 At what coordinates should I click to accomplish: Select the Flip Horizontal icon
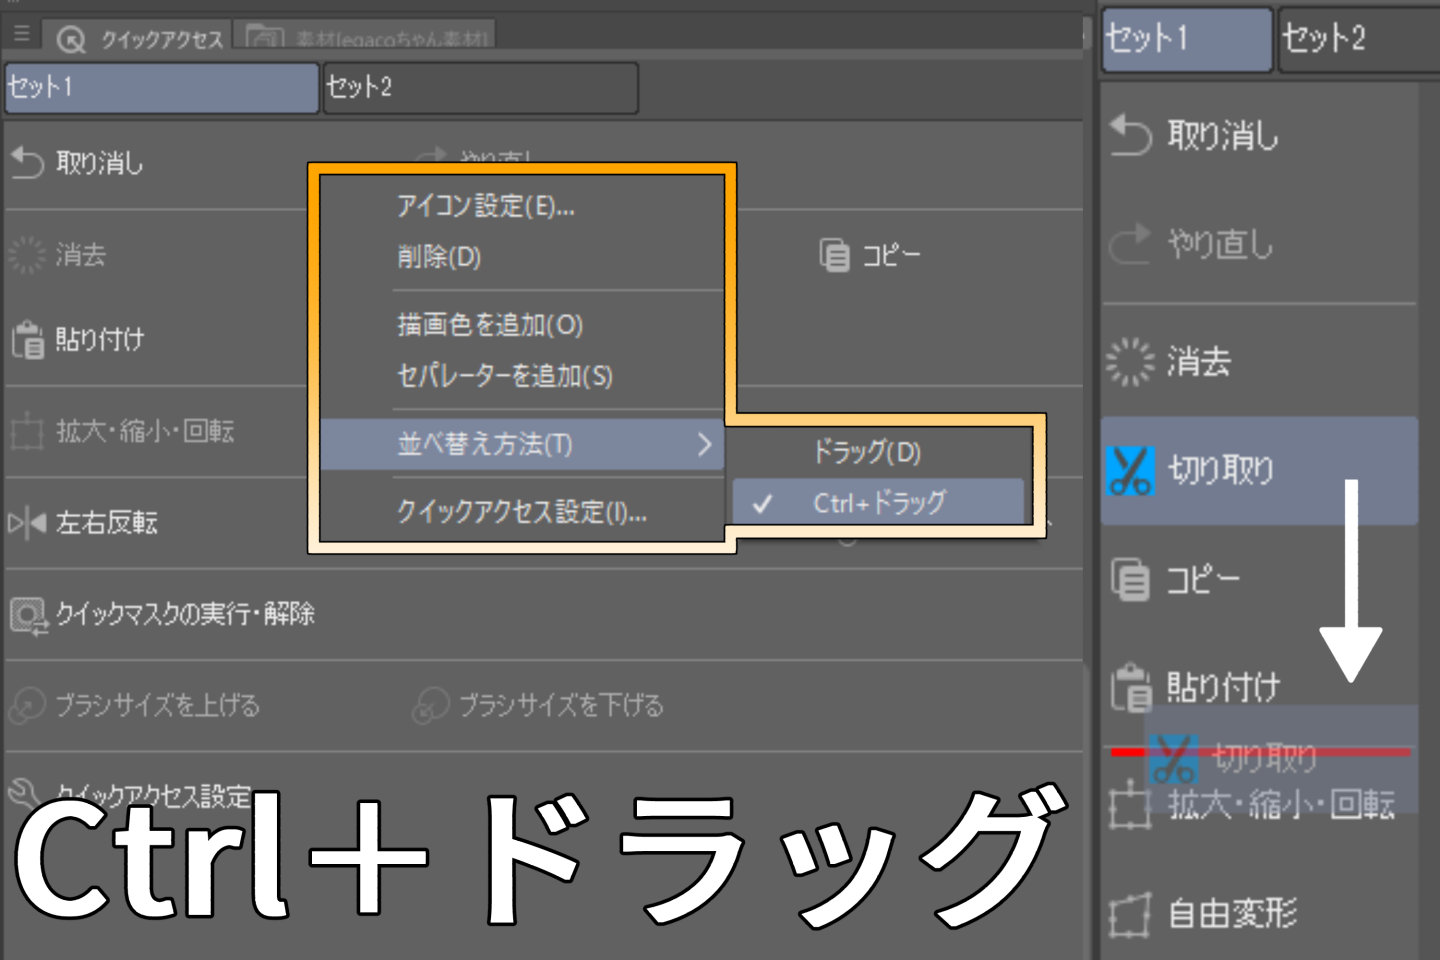point(28,522)
